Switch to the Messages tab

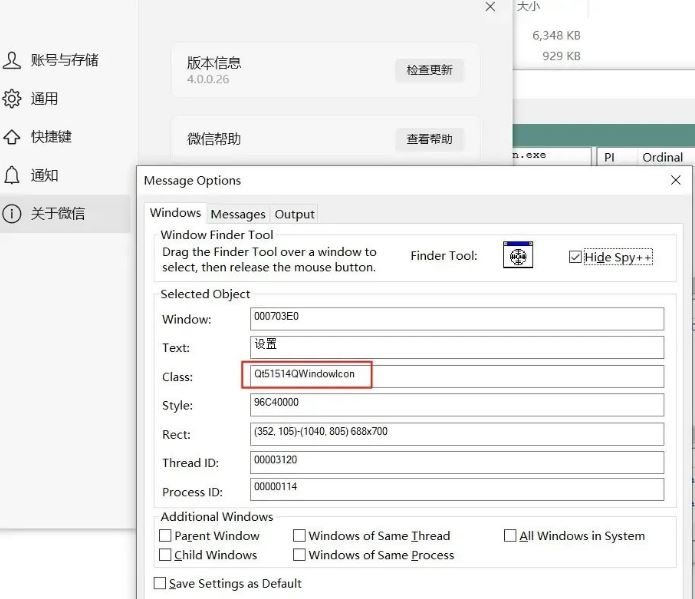(x=238, y=214)
